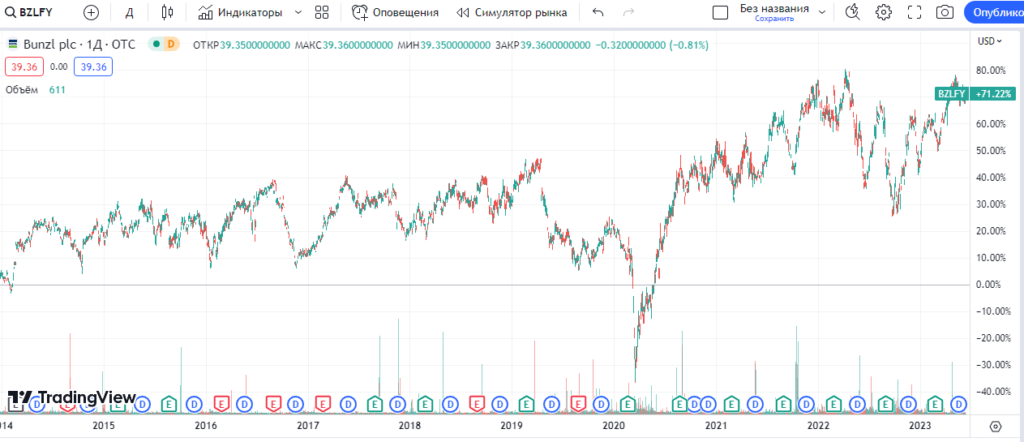
Task: Expand the Без названия layout dropdown
Action: 822,12
